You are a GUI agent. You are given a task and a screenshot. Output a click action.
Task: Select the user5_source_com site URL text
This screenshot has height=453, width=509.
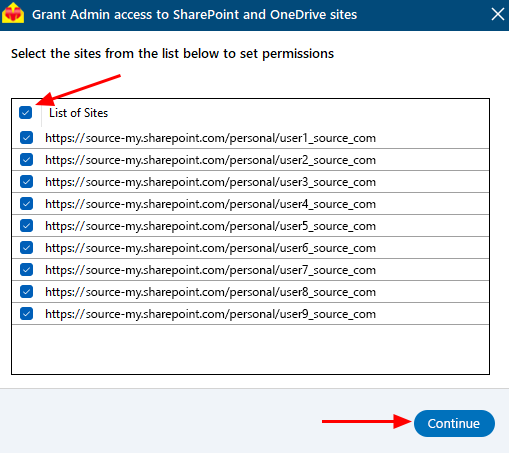(210, 226)
